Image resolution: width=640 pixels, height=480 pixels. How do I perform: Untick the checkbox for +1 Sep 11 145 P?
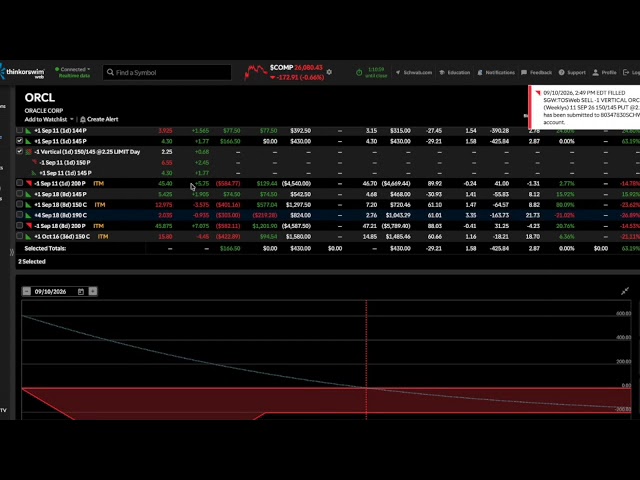pyautogui.click(x=19, y=141)
